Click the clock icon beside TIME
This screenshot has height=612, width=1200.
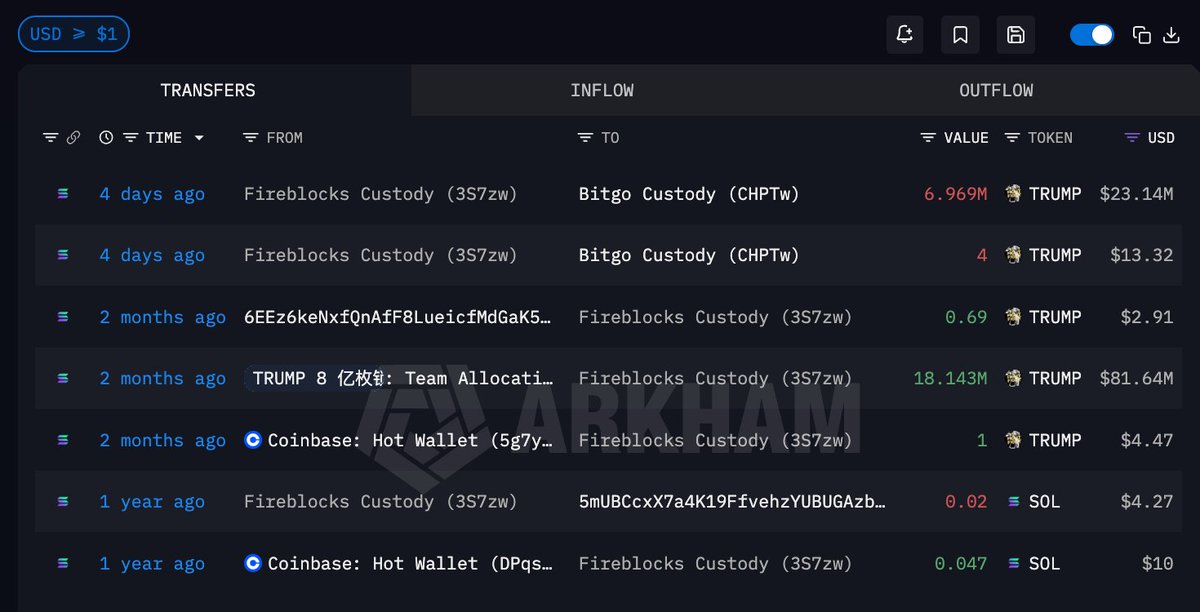(x=106, y=138)
